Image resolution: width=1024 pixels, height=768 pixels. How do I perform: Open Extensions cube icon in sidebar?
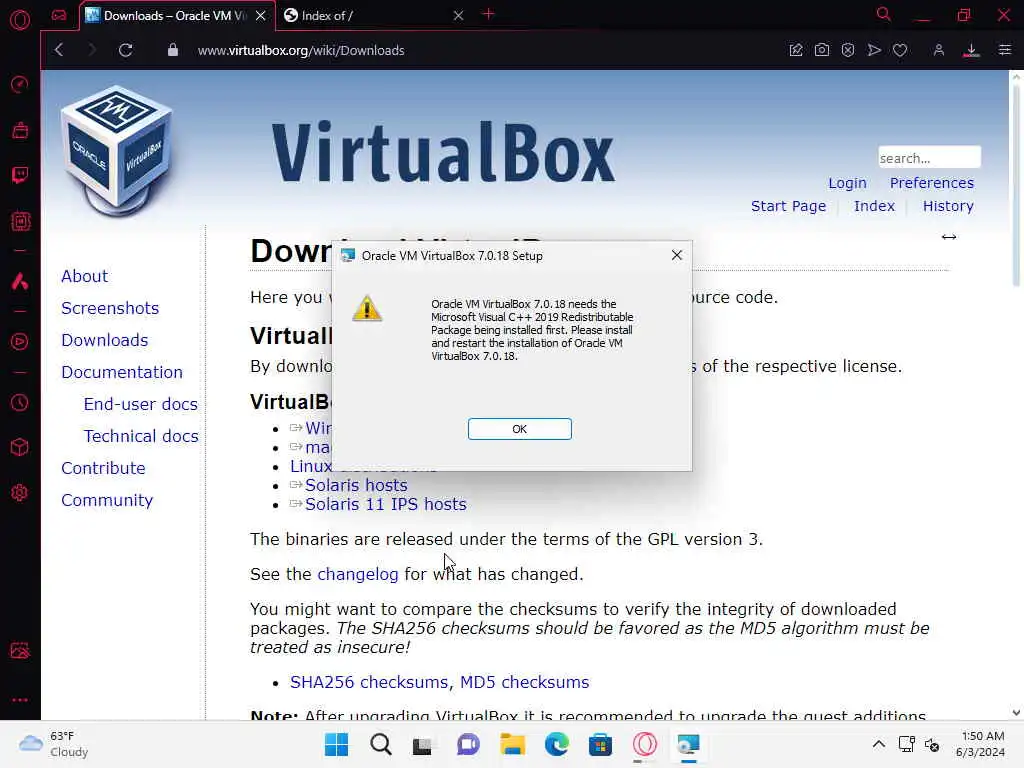click(x=20, y=447)
